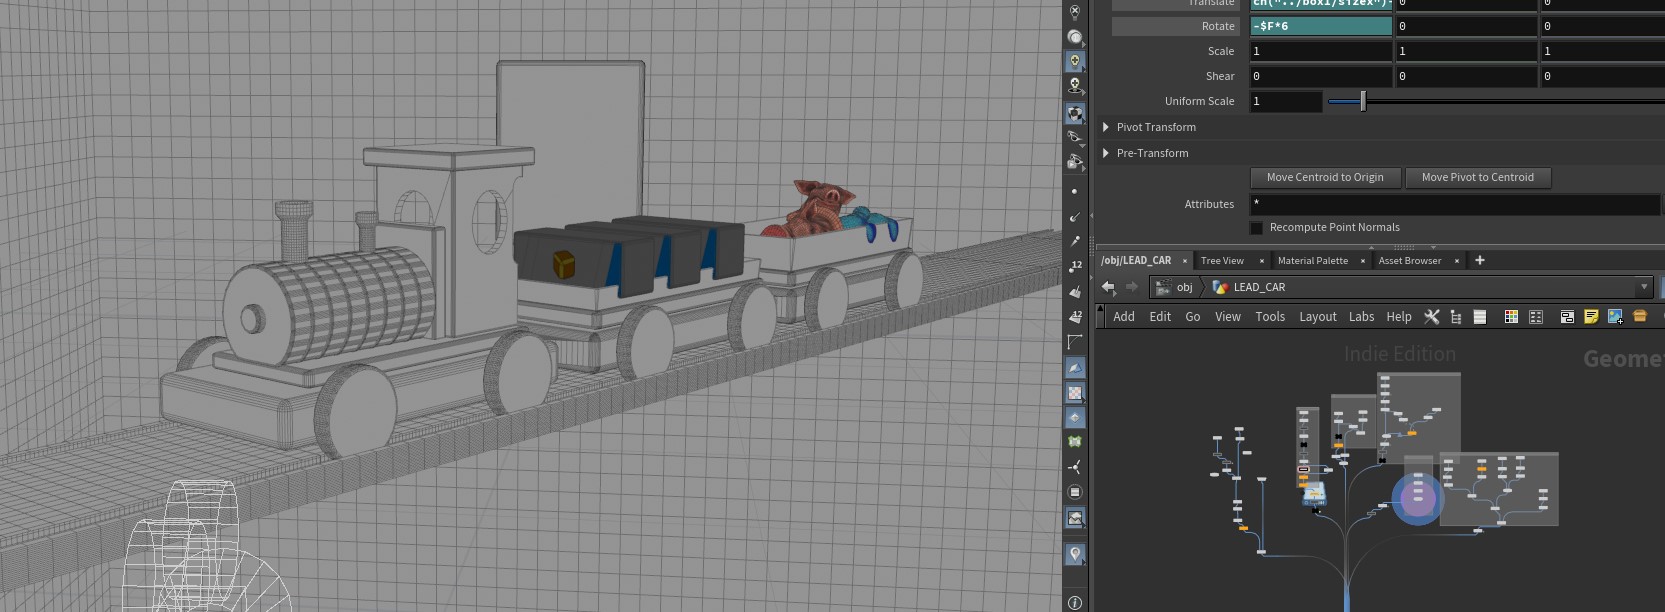The width and height of the screenshot is (1665, 612).
Task: Click the add background image icon in network editor
Action: pos(1615,317)
